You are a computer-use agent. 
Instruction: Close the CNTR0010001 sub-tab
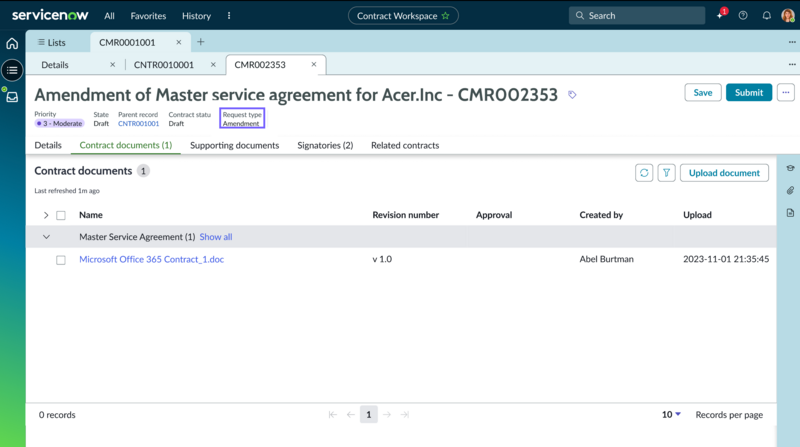pos(213,65)
